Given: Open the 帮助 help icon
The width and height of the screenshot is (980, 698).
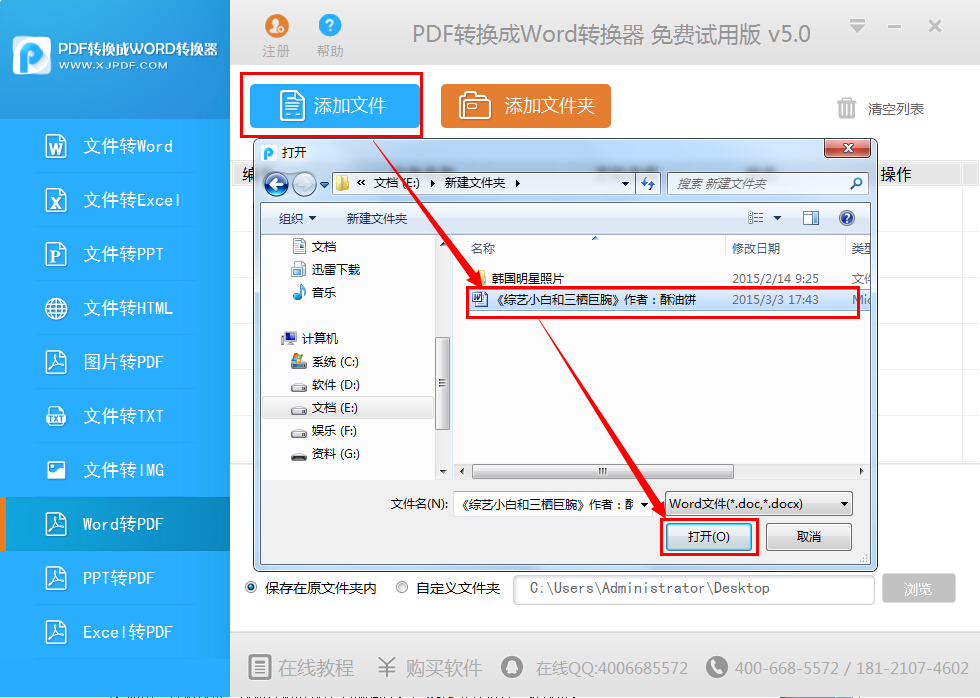Looking at the screenshot, I should (329, 26).
